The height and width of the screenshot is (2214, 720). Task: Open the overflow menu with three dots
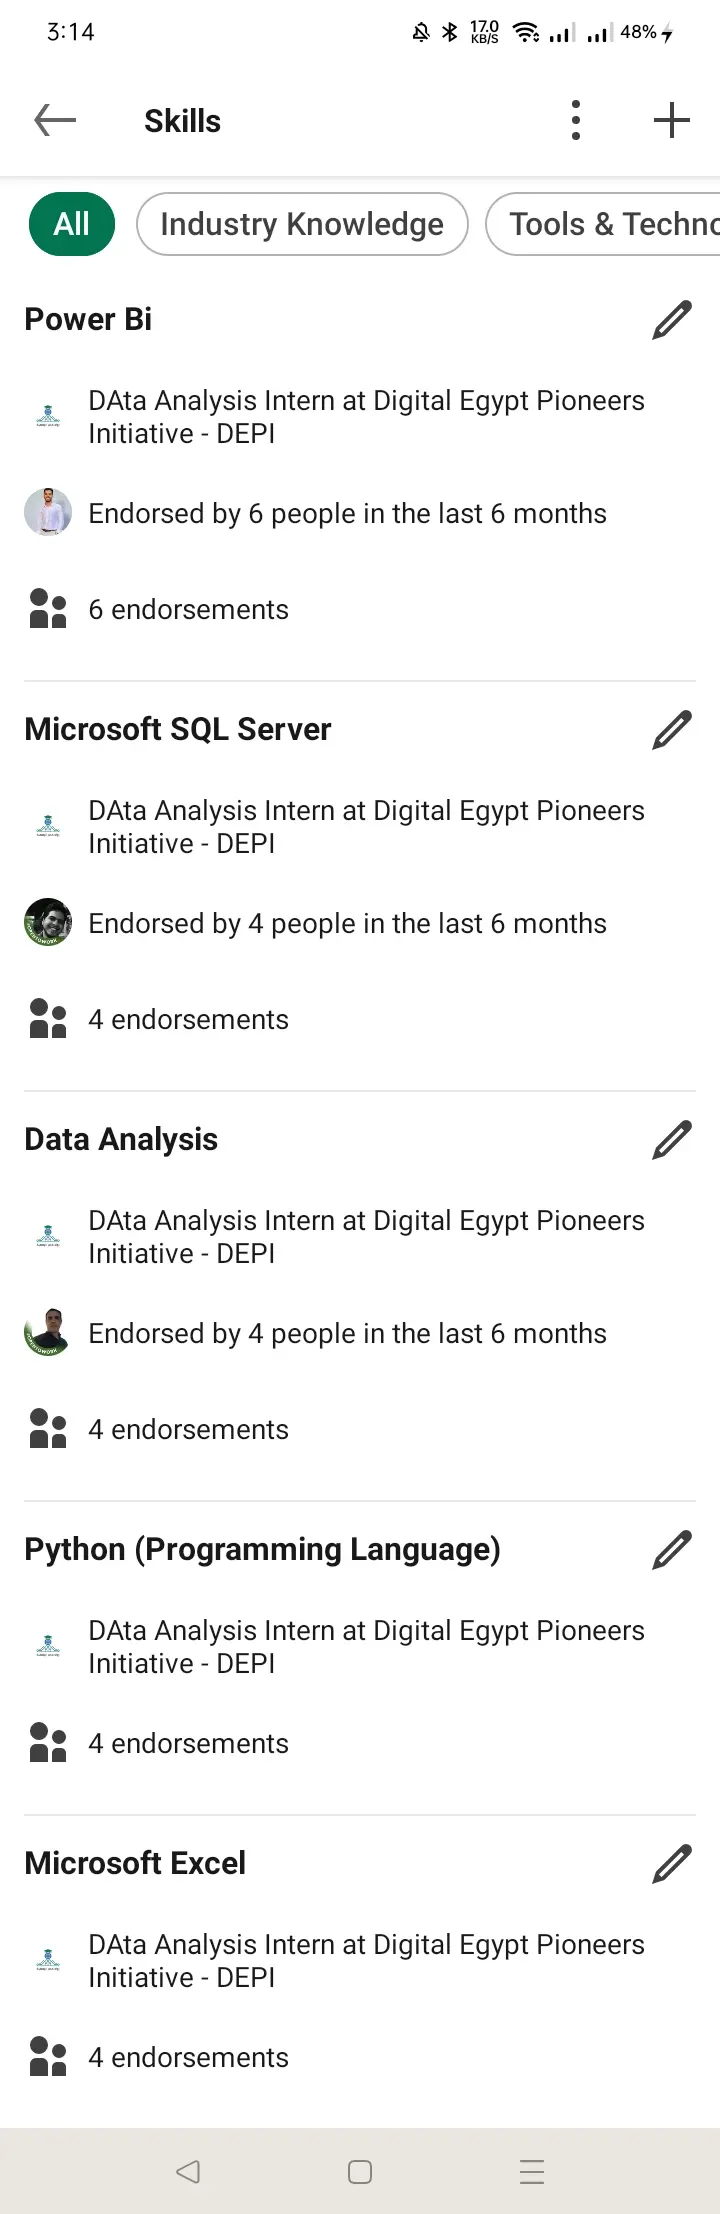[x=575, y=120]
